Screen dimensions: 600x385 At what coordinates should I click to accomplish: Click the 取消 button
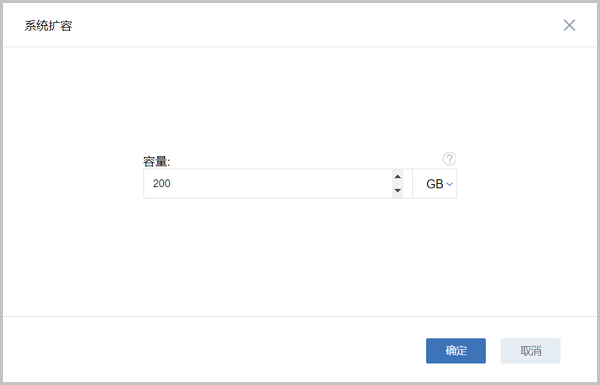click(530, 351)
